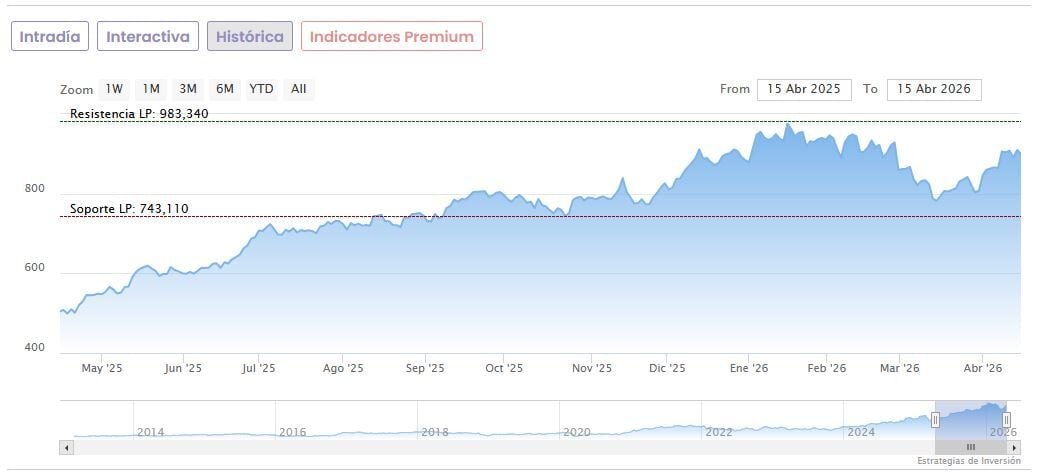Click the To date field
The height and width of the screenshot is (476, 1039).
[934, 89]
